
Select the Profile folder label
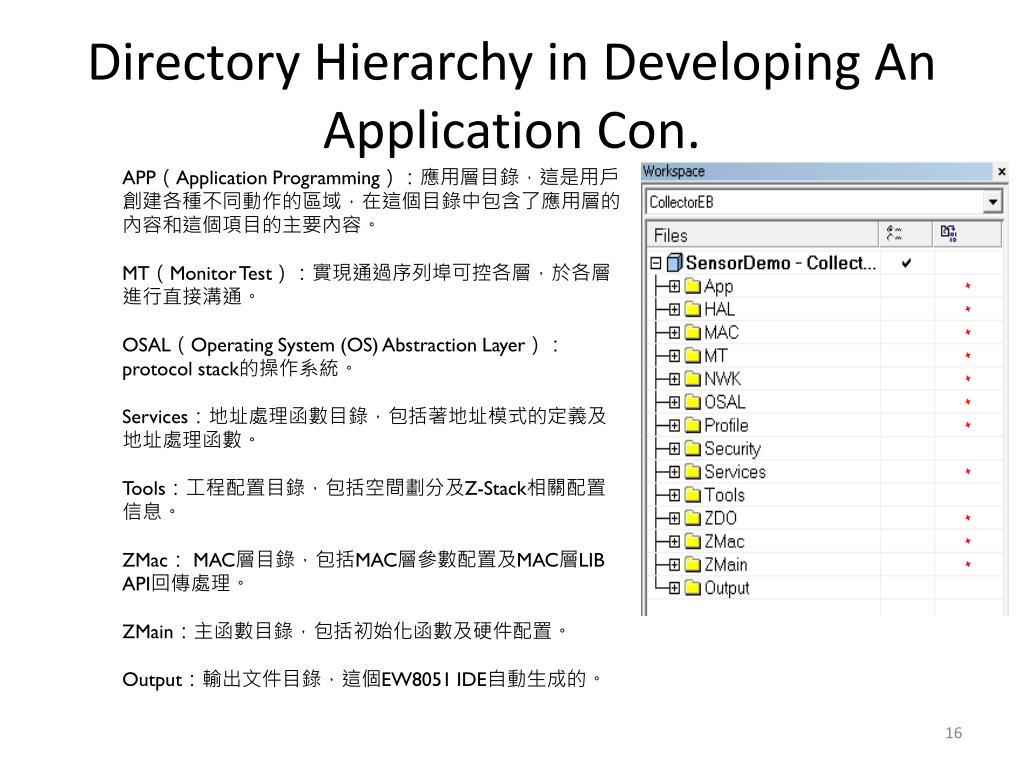point(726,426)
